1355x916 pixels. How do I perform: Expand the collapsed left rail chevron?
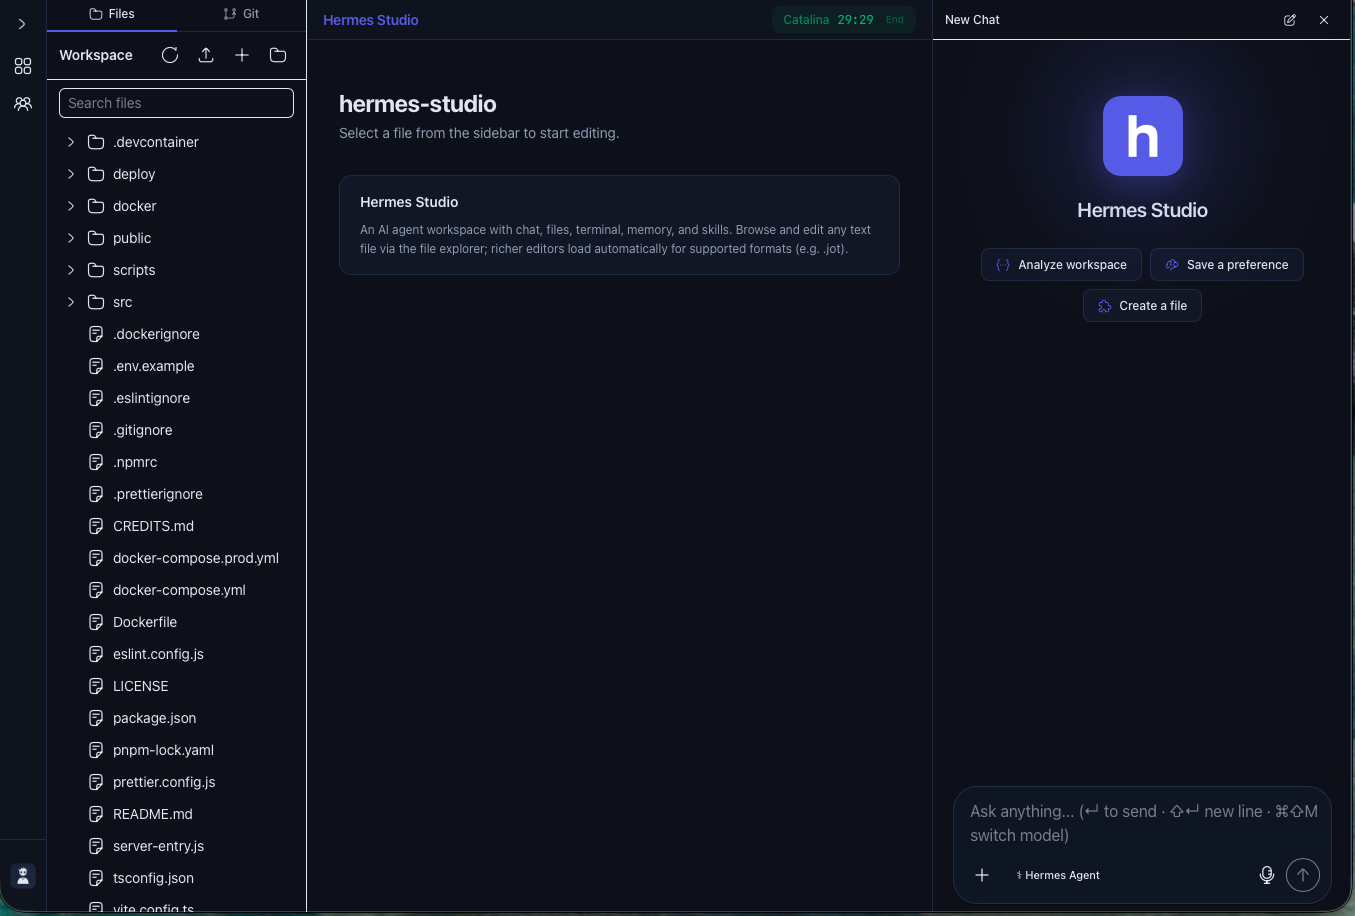(22, 24)
